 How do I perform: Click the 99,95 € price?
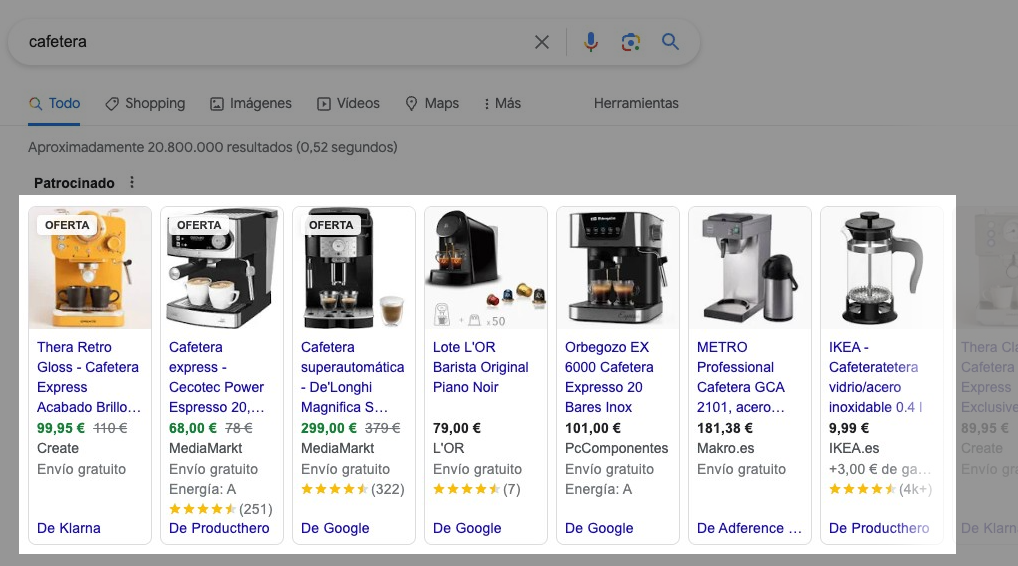(x=61, y=428)
